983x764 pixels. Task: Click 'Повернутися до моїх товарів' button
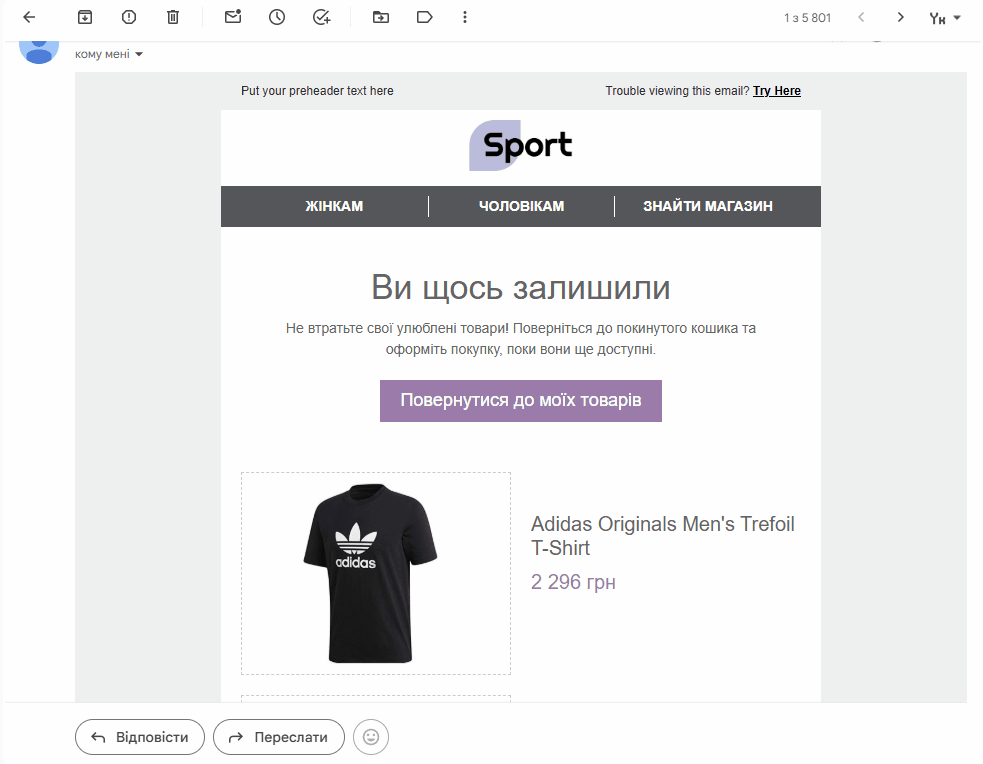[521, 401]
